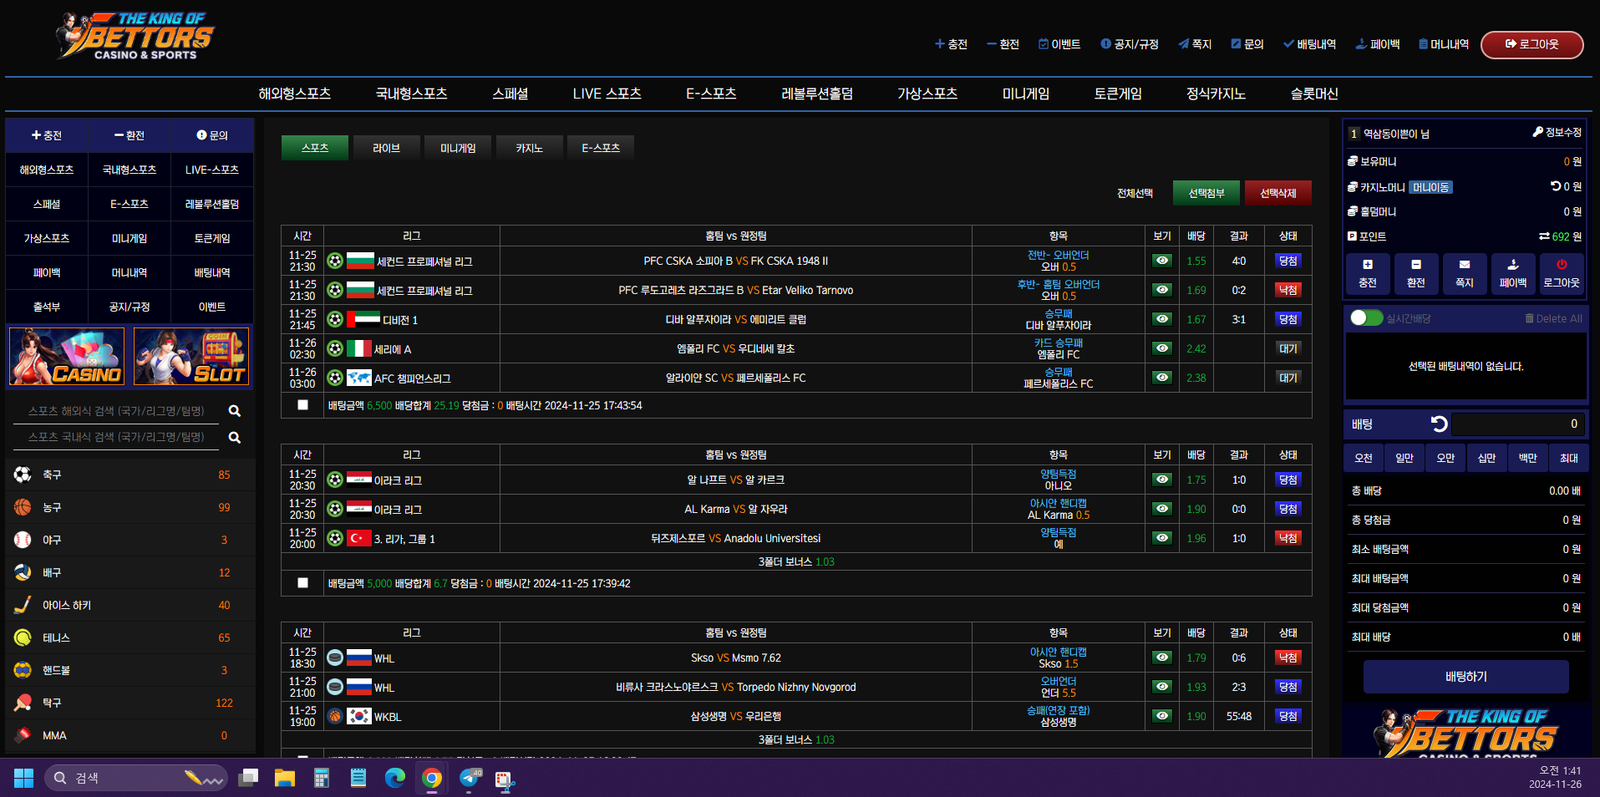Open LIVE 스포츠 in the main menu
The width and height of the screenshot is (1600, 797).
[x=606, y=94]
